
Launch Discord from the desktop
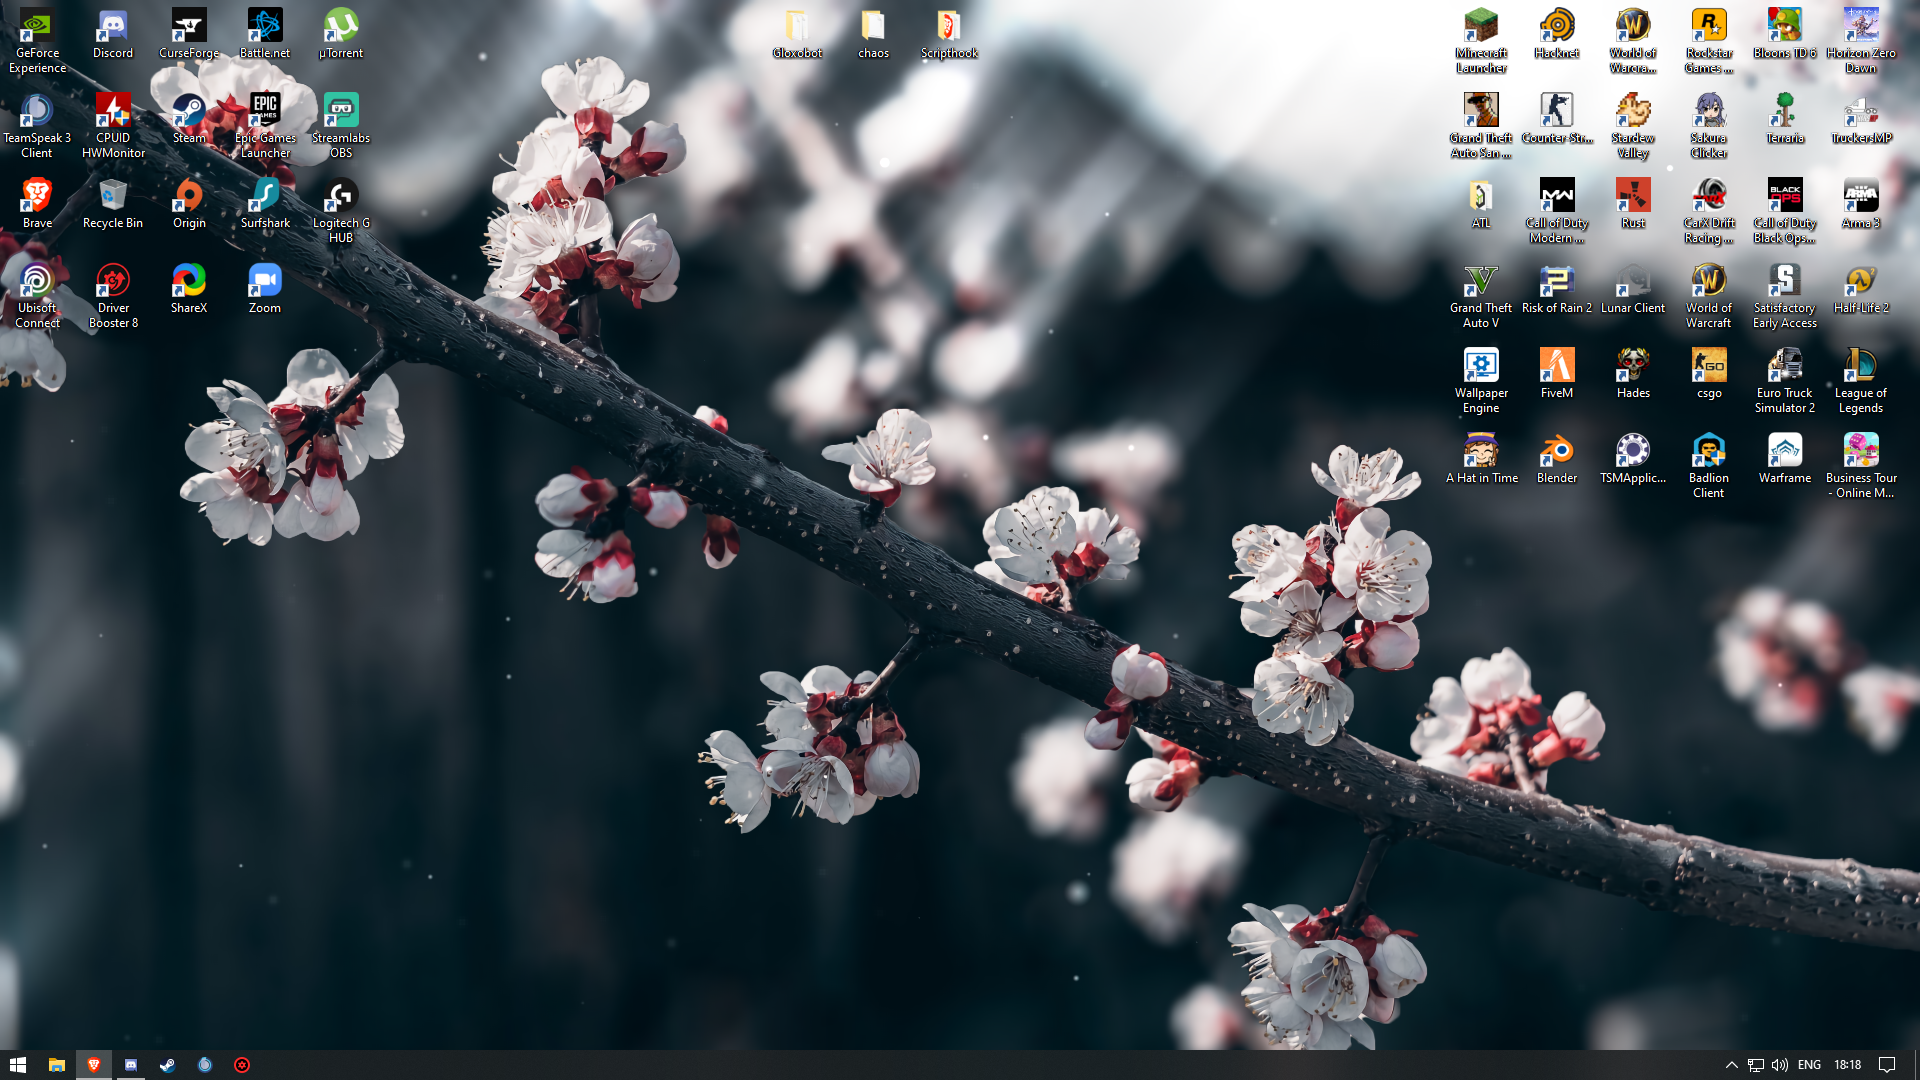[113, 33]
